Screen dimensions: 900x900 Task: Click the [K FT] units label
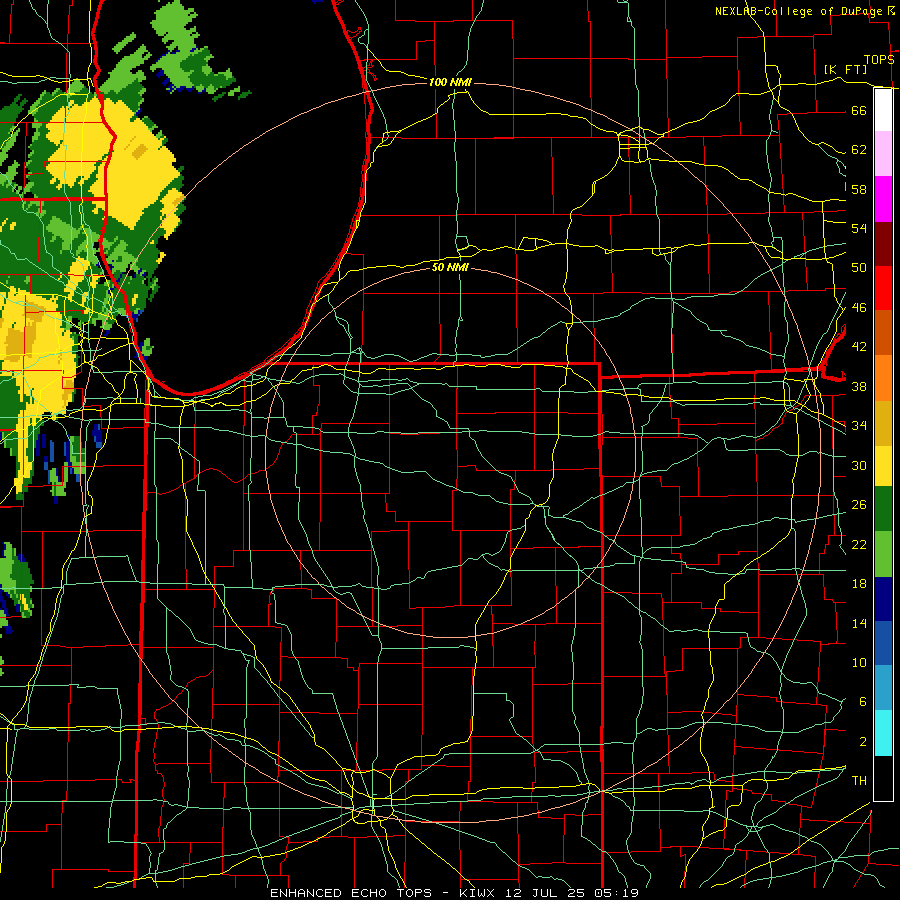coord(845,69)
